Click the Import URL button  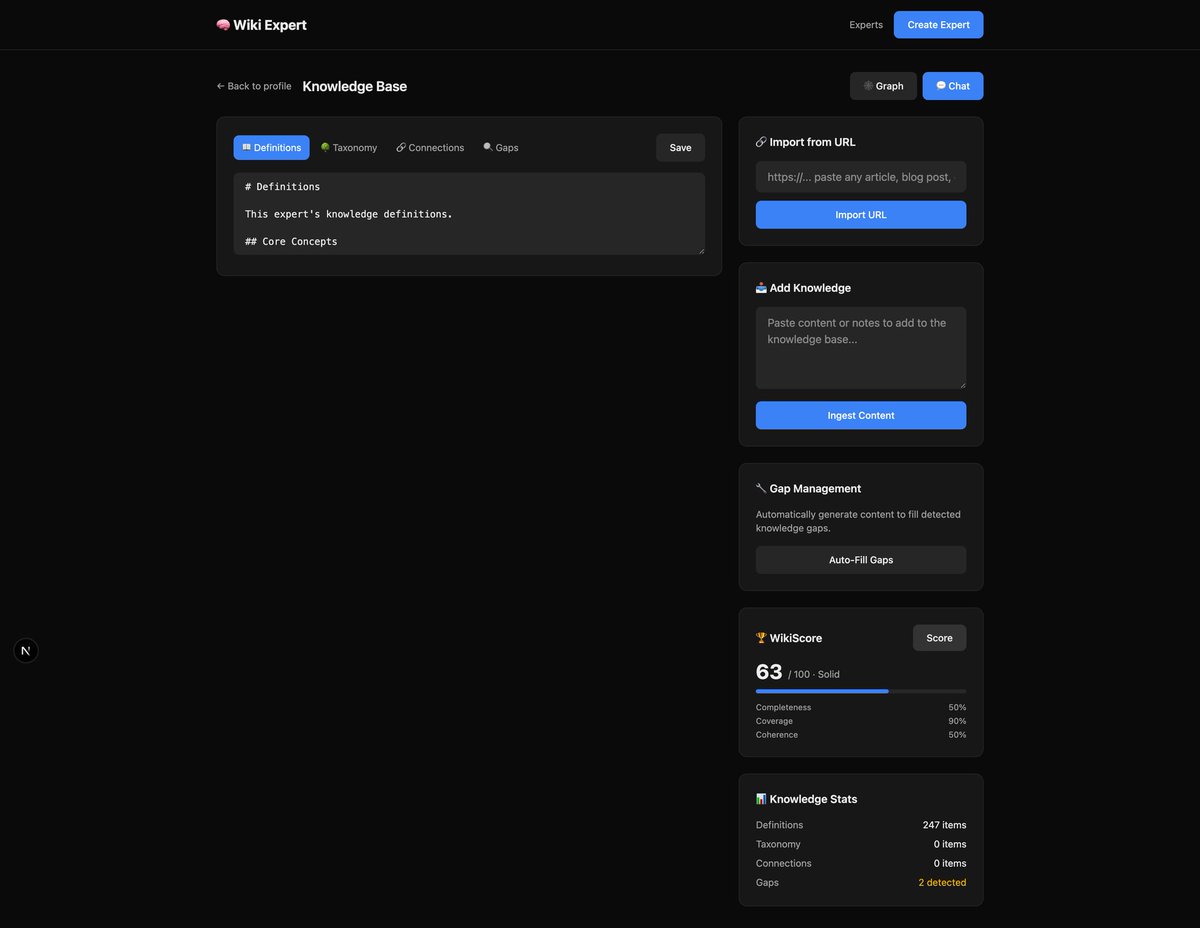coord(861,215)
